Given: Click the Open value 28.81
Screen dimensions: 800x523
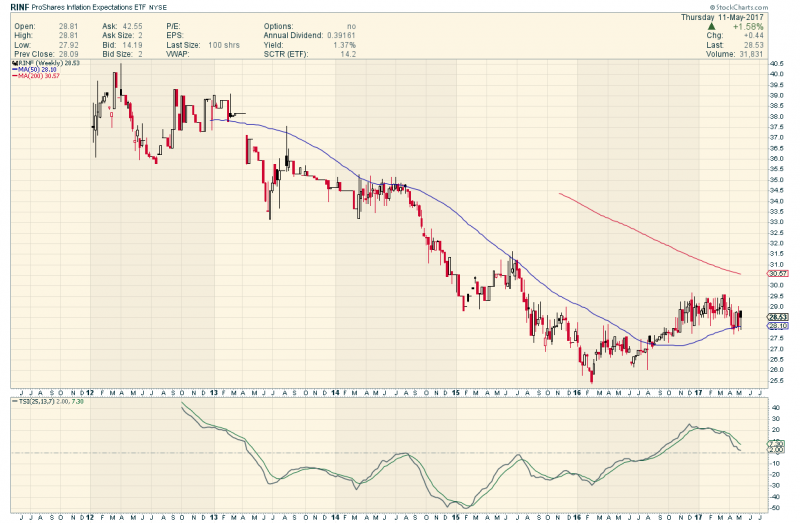Looking at the screenshot, I should click(x=68, y=26).
